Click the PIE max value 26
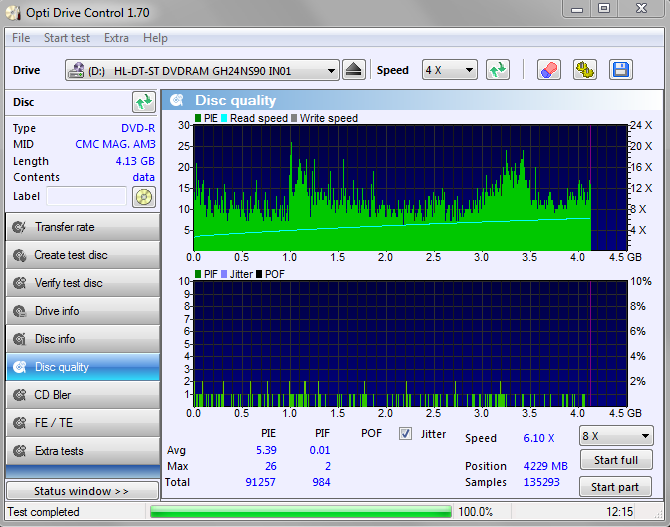 point(271,466)
